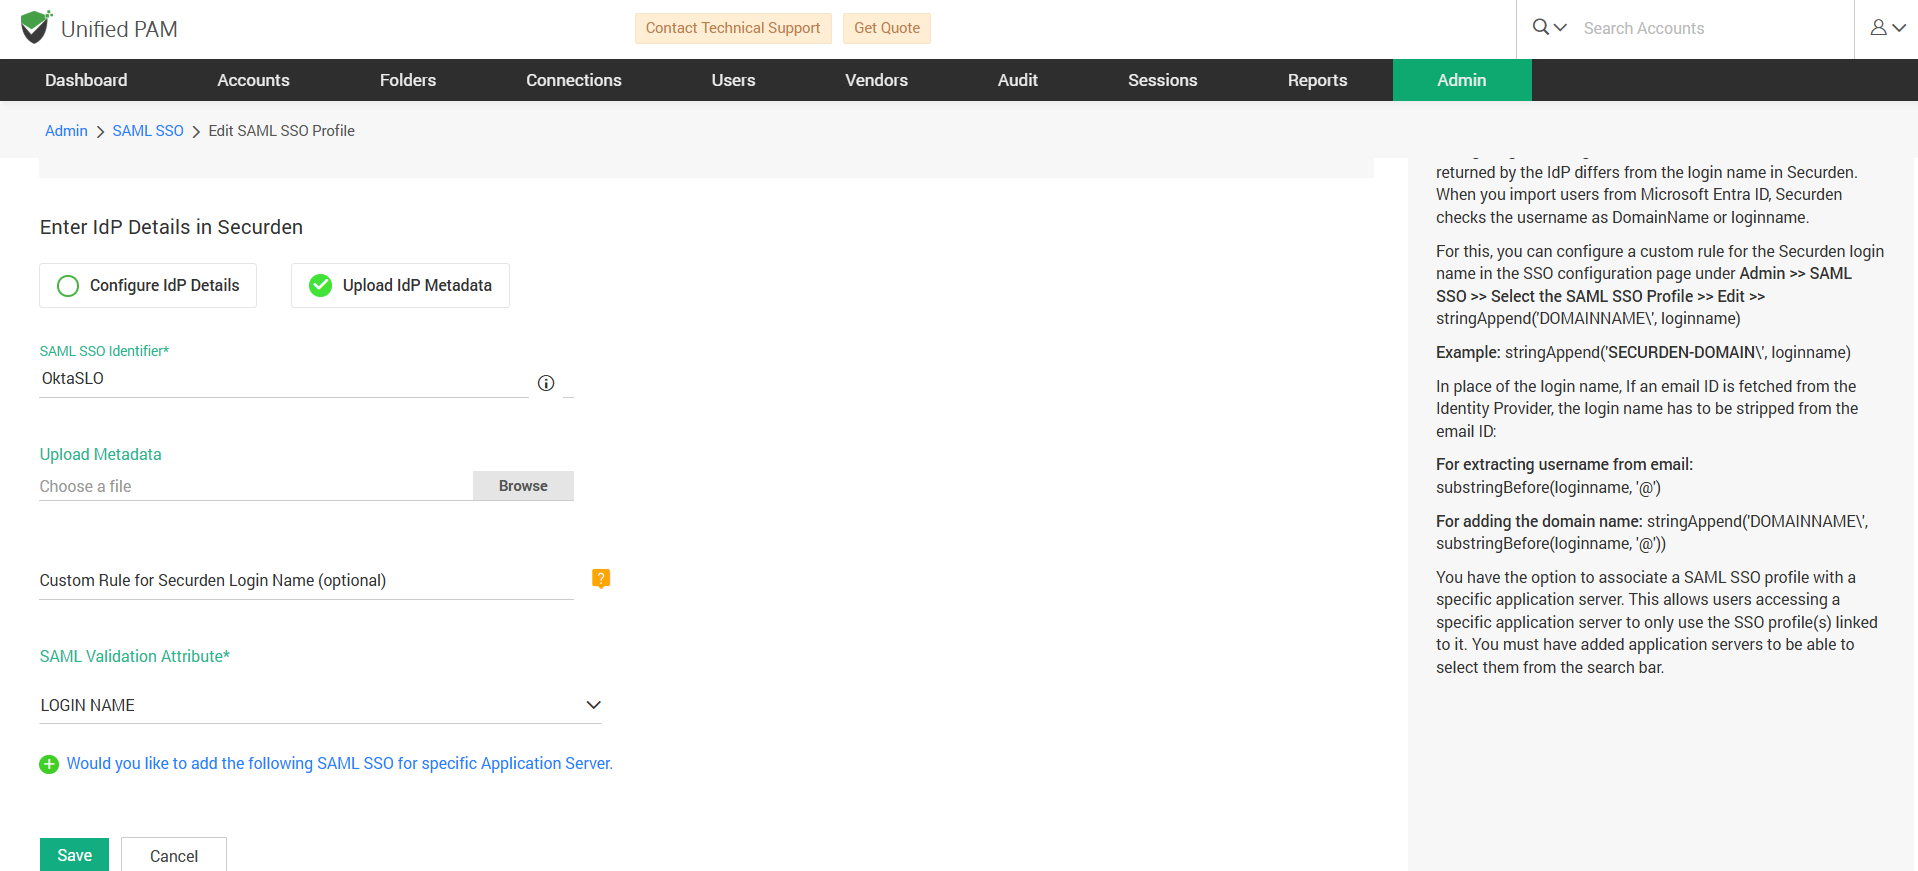This screenshot has width=1918, height=871.
Task: Select the Configure IdP Details option
Action: (148, 286)
